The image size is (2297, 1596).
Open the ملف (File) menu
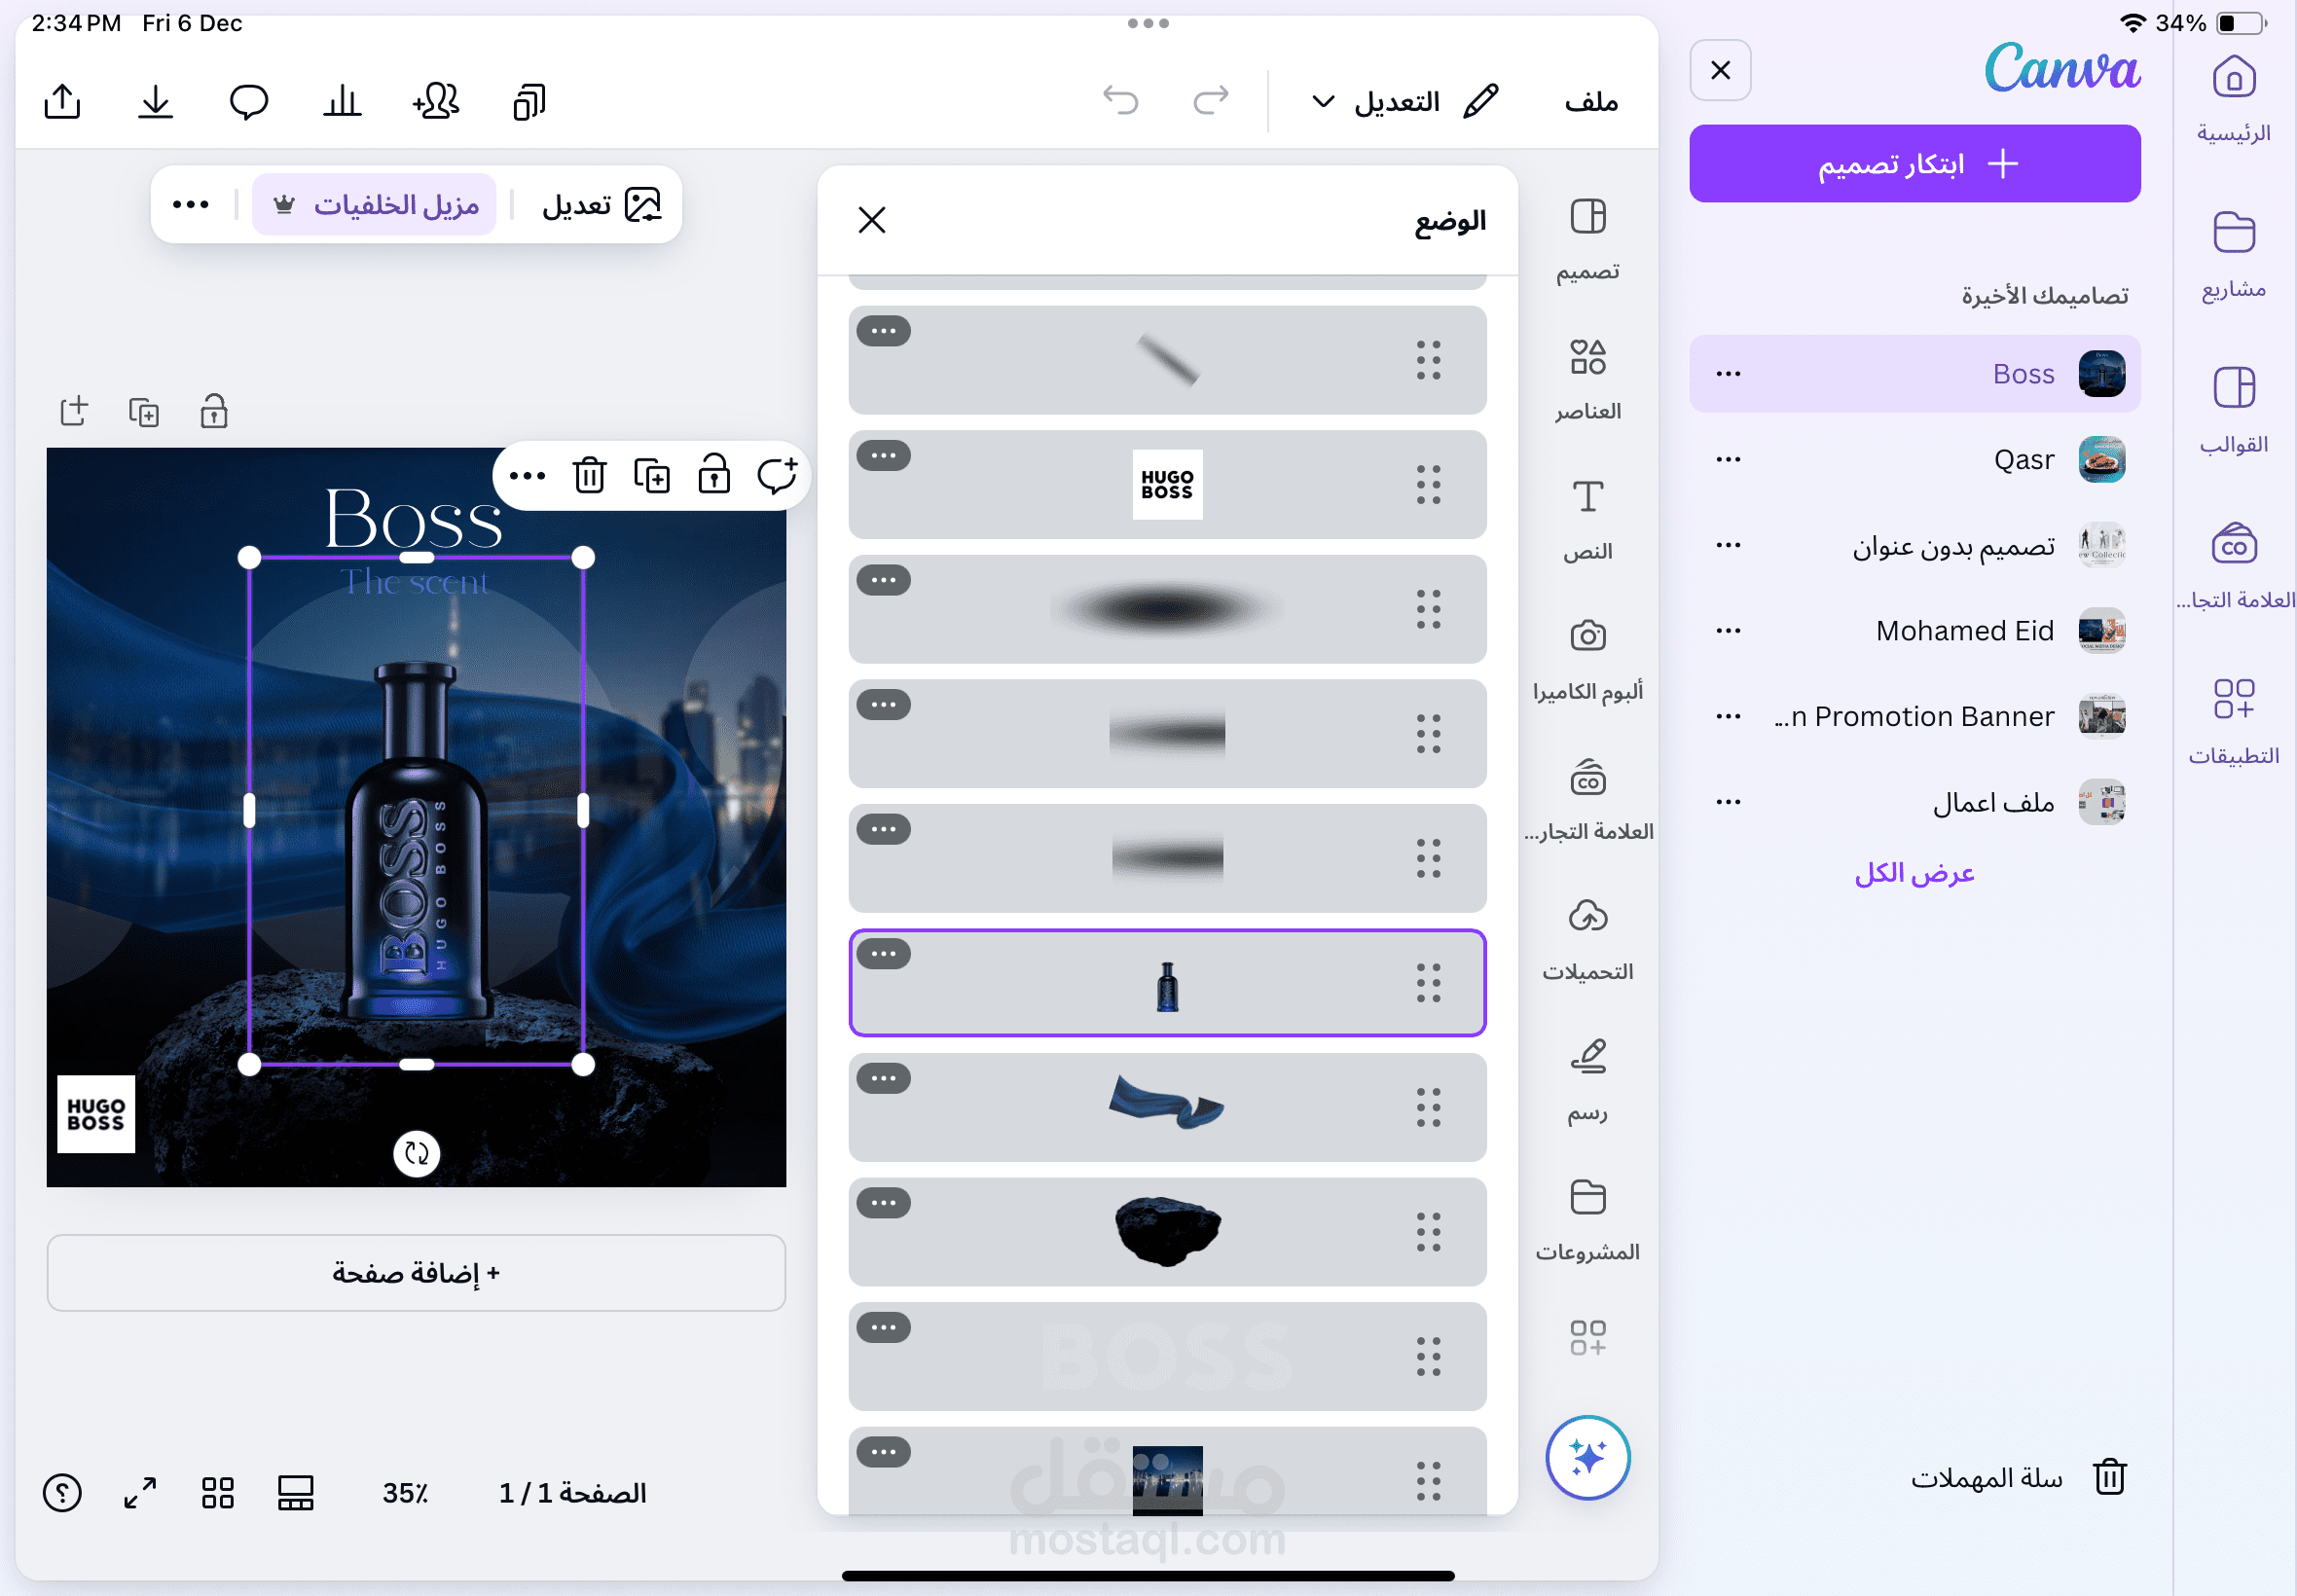(x=1590, y=101)
